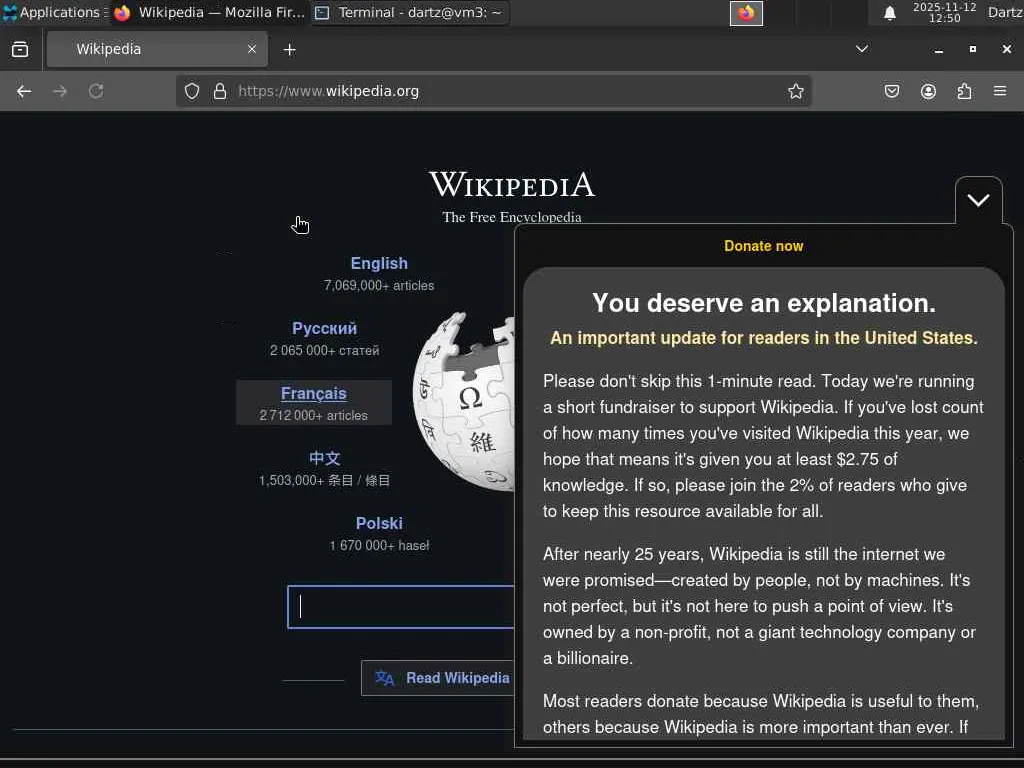Open the Firefox account icon
This screenshot has width=1024, height=768.
click(x=928, y=91)
